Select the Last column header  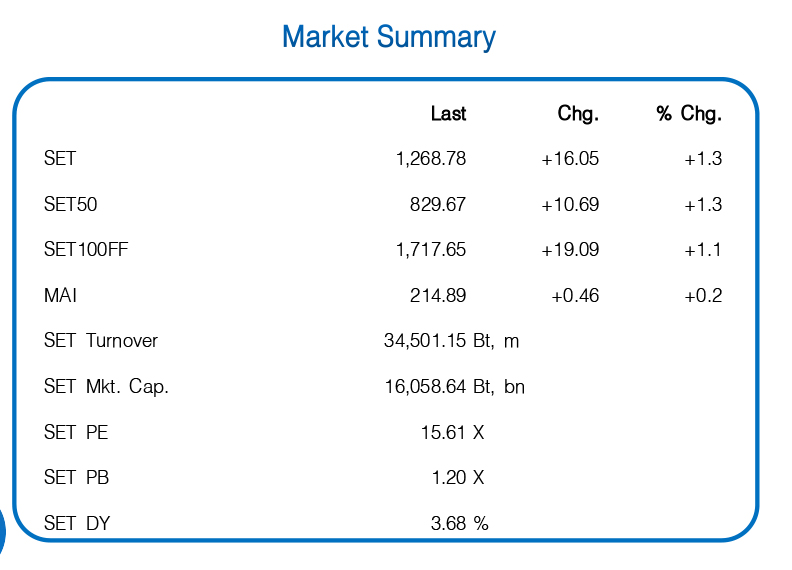click(448, 114)
